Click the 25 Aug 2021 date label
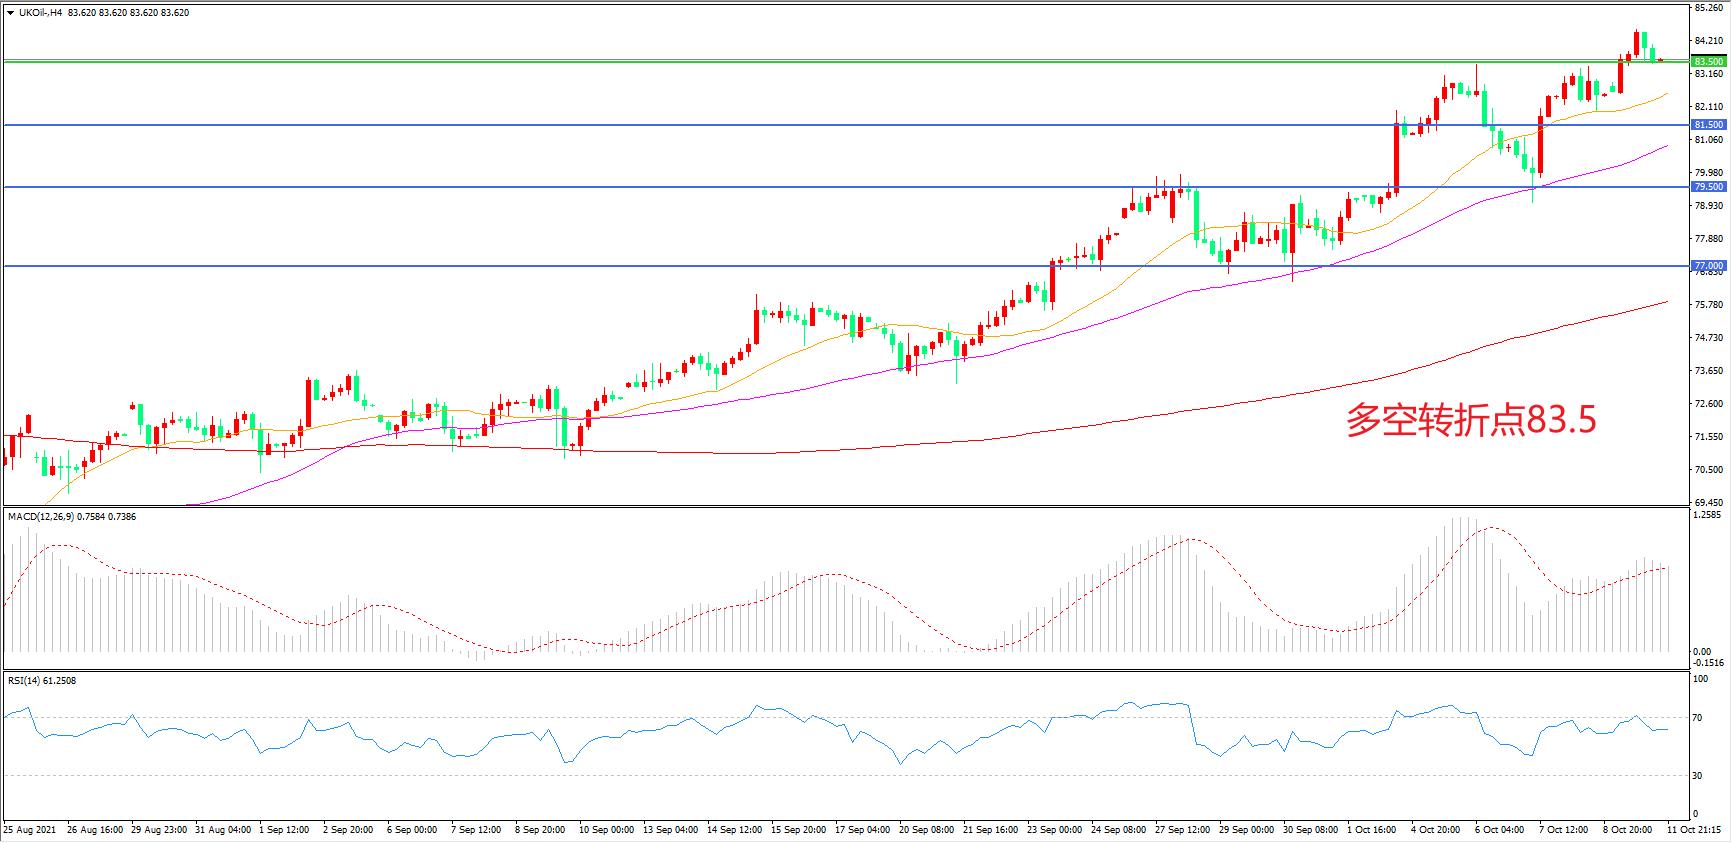The width and height of the screenshot is (1732, 843). coord(30,830)
